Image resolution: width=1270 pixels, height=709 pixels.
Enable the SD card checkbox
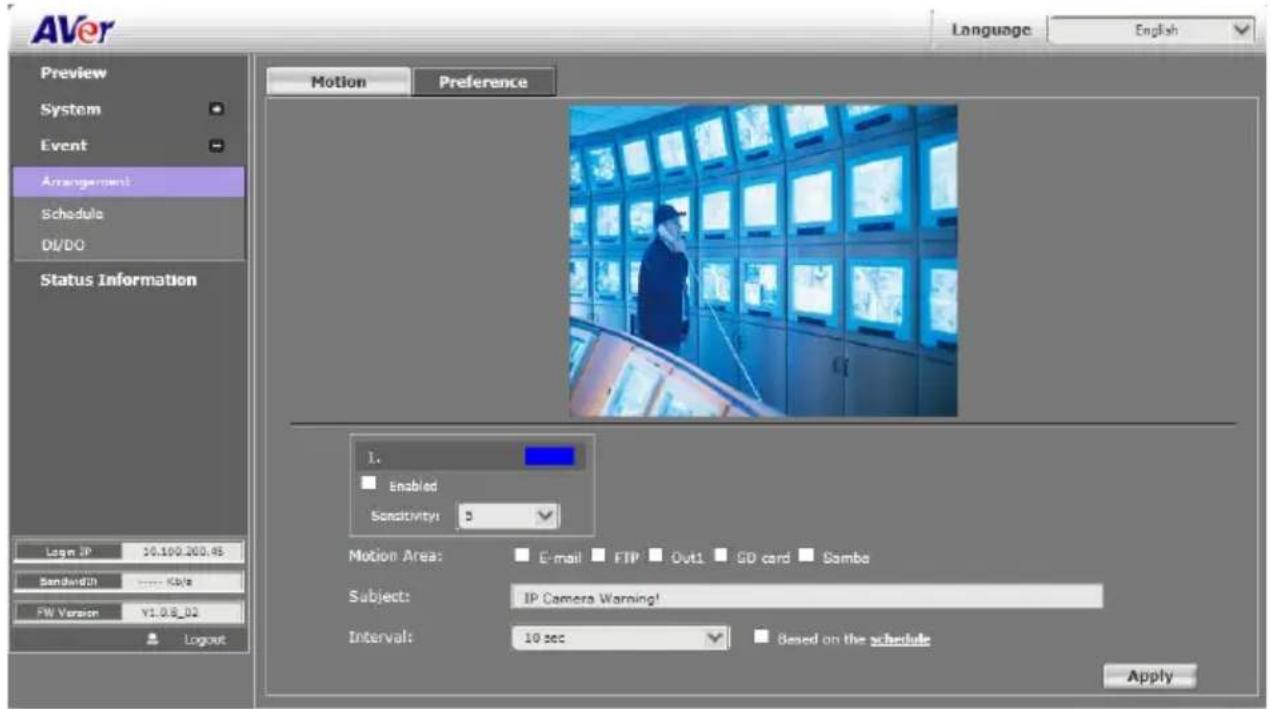[719, 556]
